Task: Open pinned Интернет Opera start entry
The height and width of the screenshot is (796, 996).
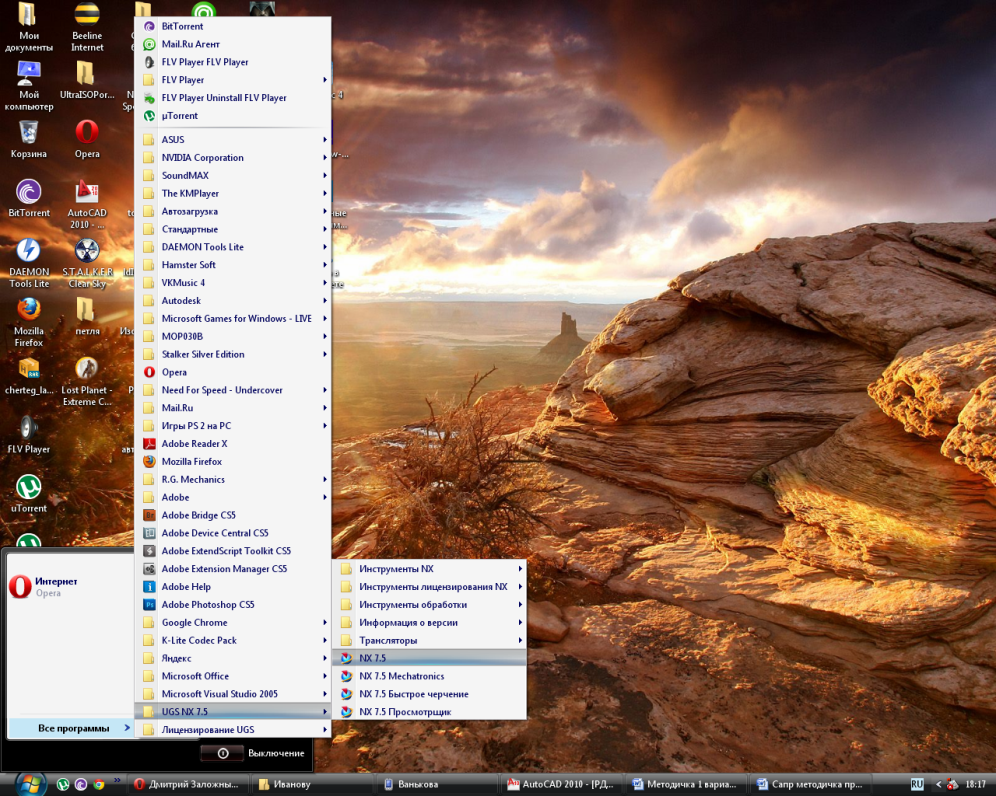Action: tap(70, 586)
